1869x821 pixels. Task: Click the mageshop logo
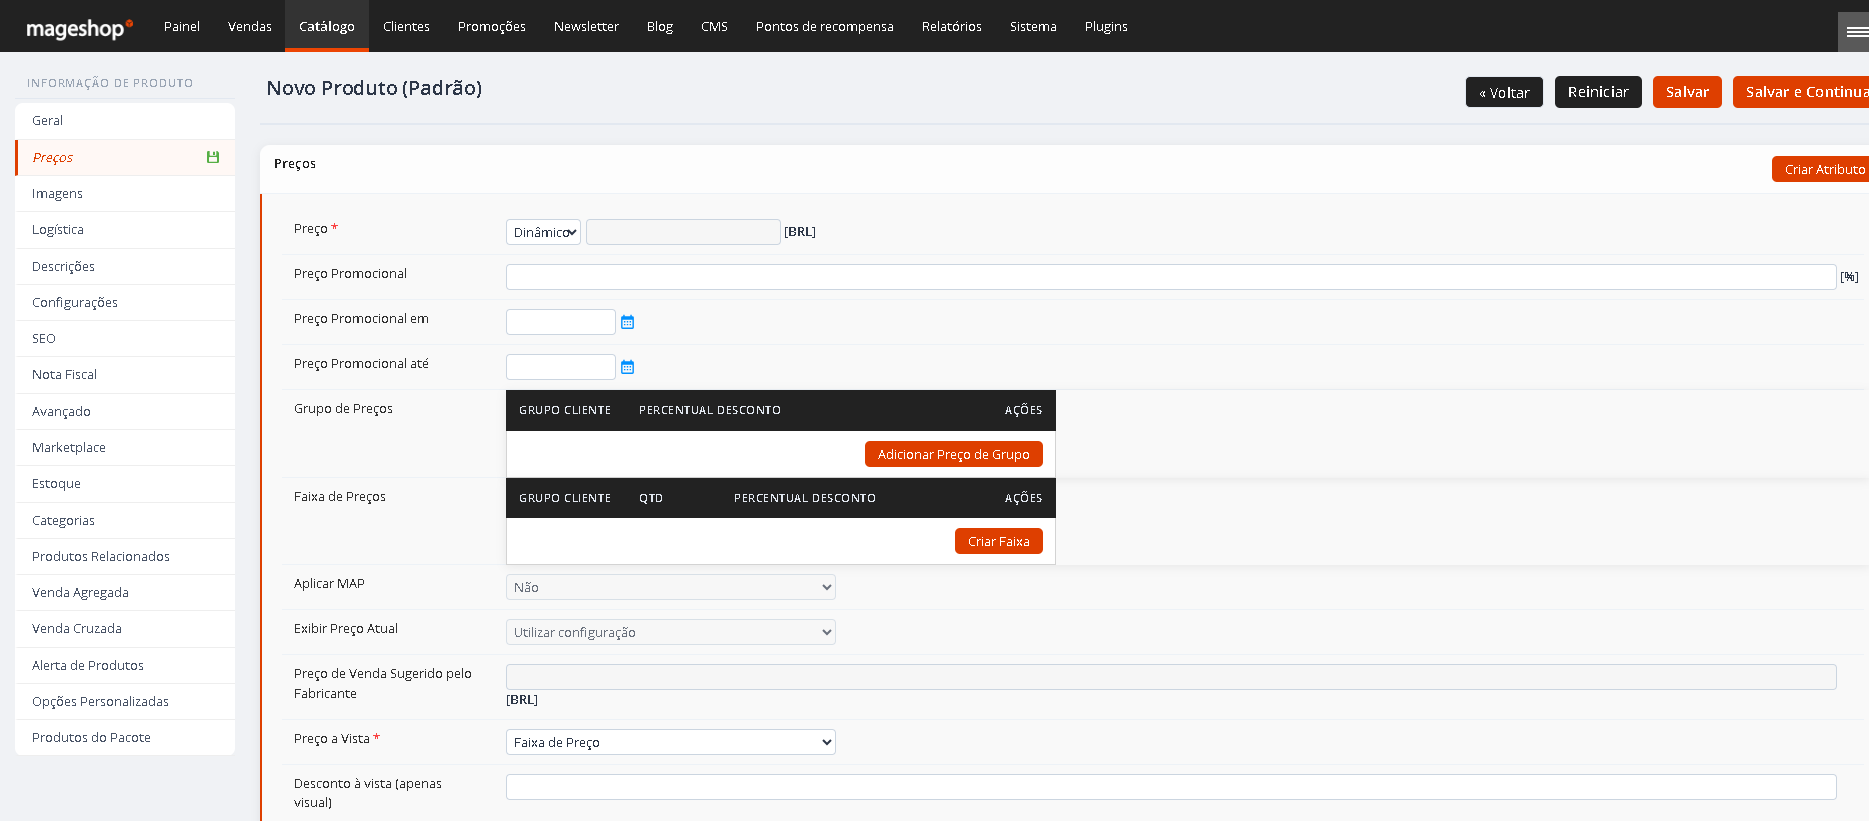pos(79,28)
